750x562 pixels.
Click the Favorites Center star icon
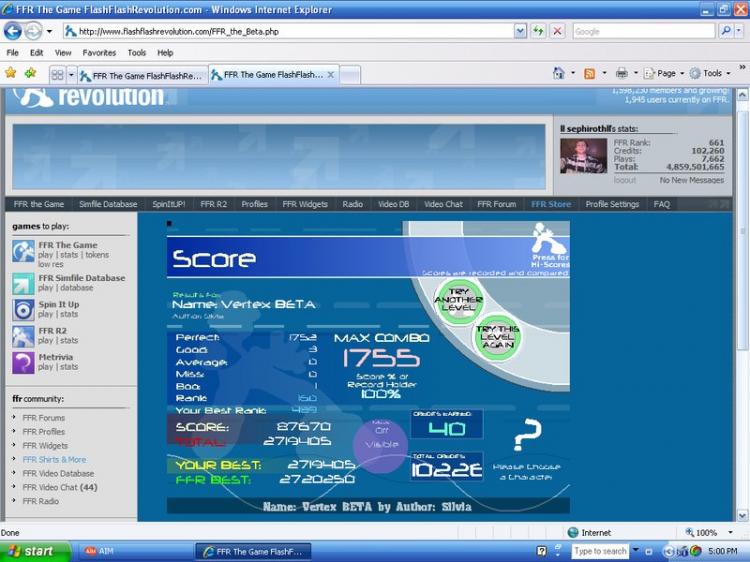point(11,73)
